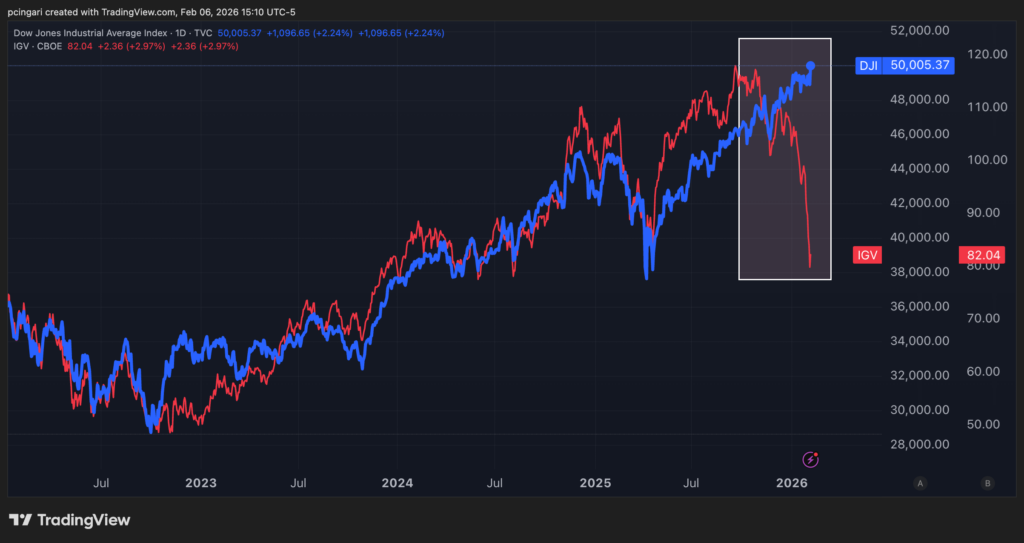Select the IGV · CBOE legend entry

(x=36, y=46)
